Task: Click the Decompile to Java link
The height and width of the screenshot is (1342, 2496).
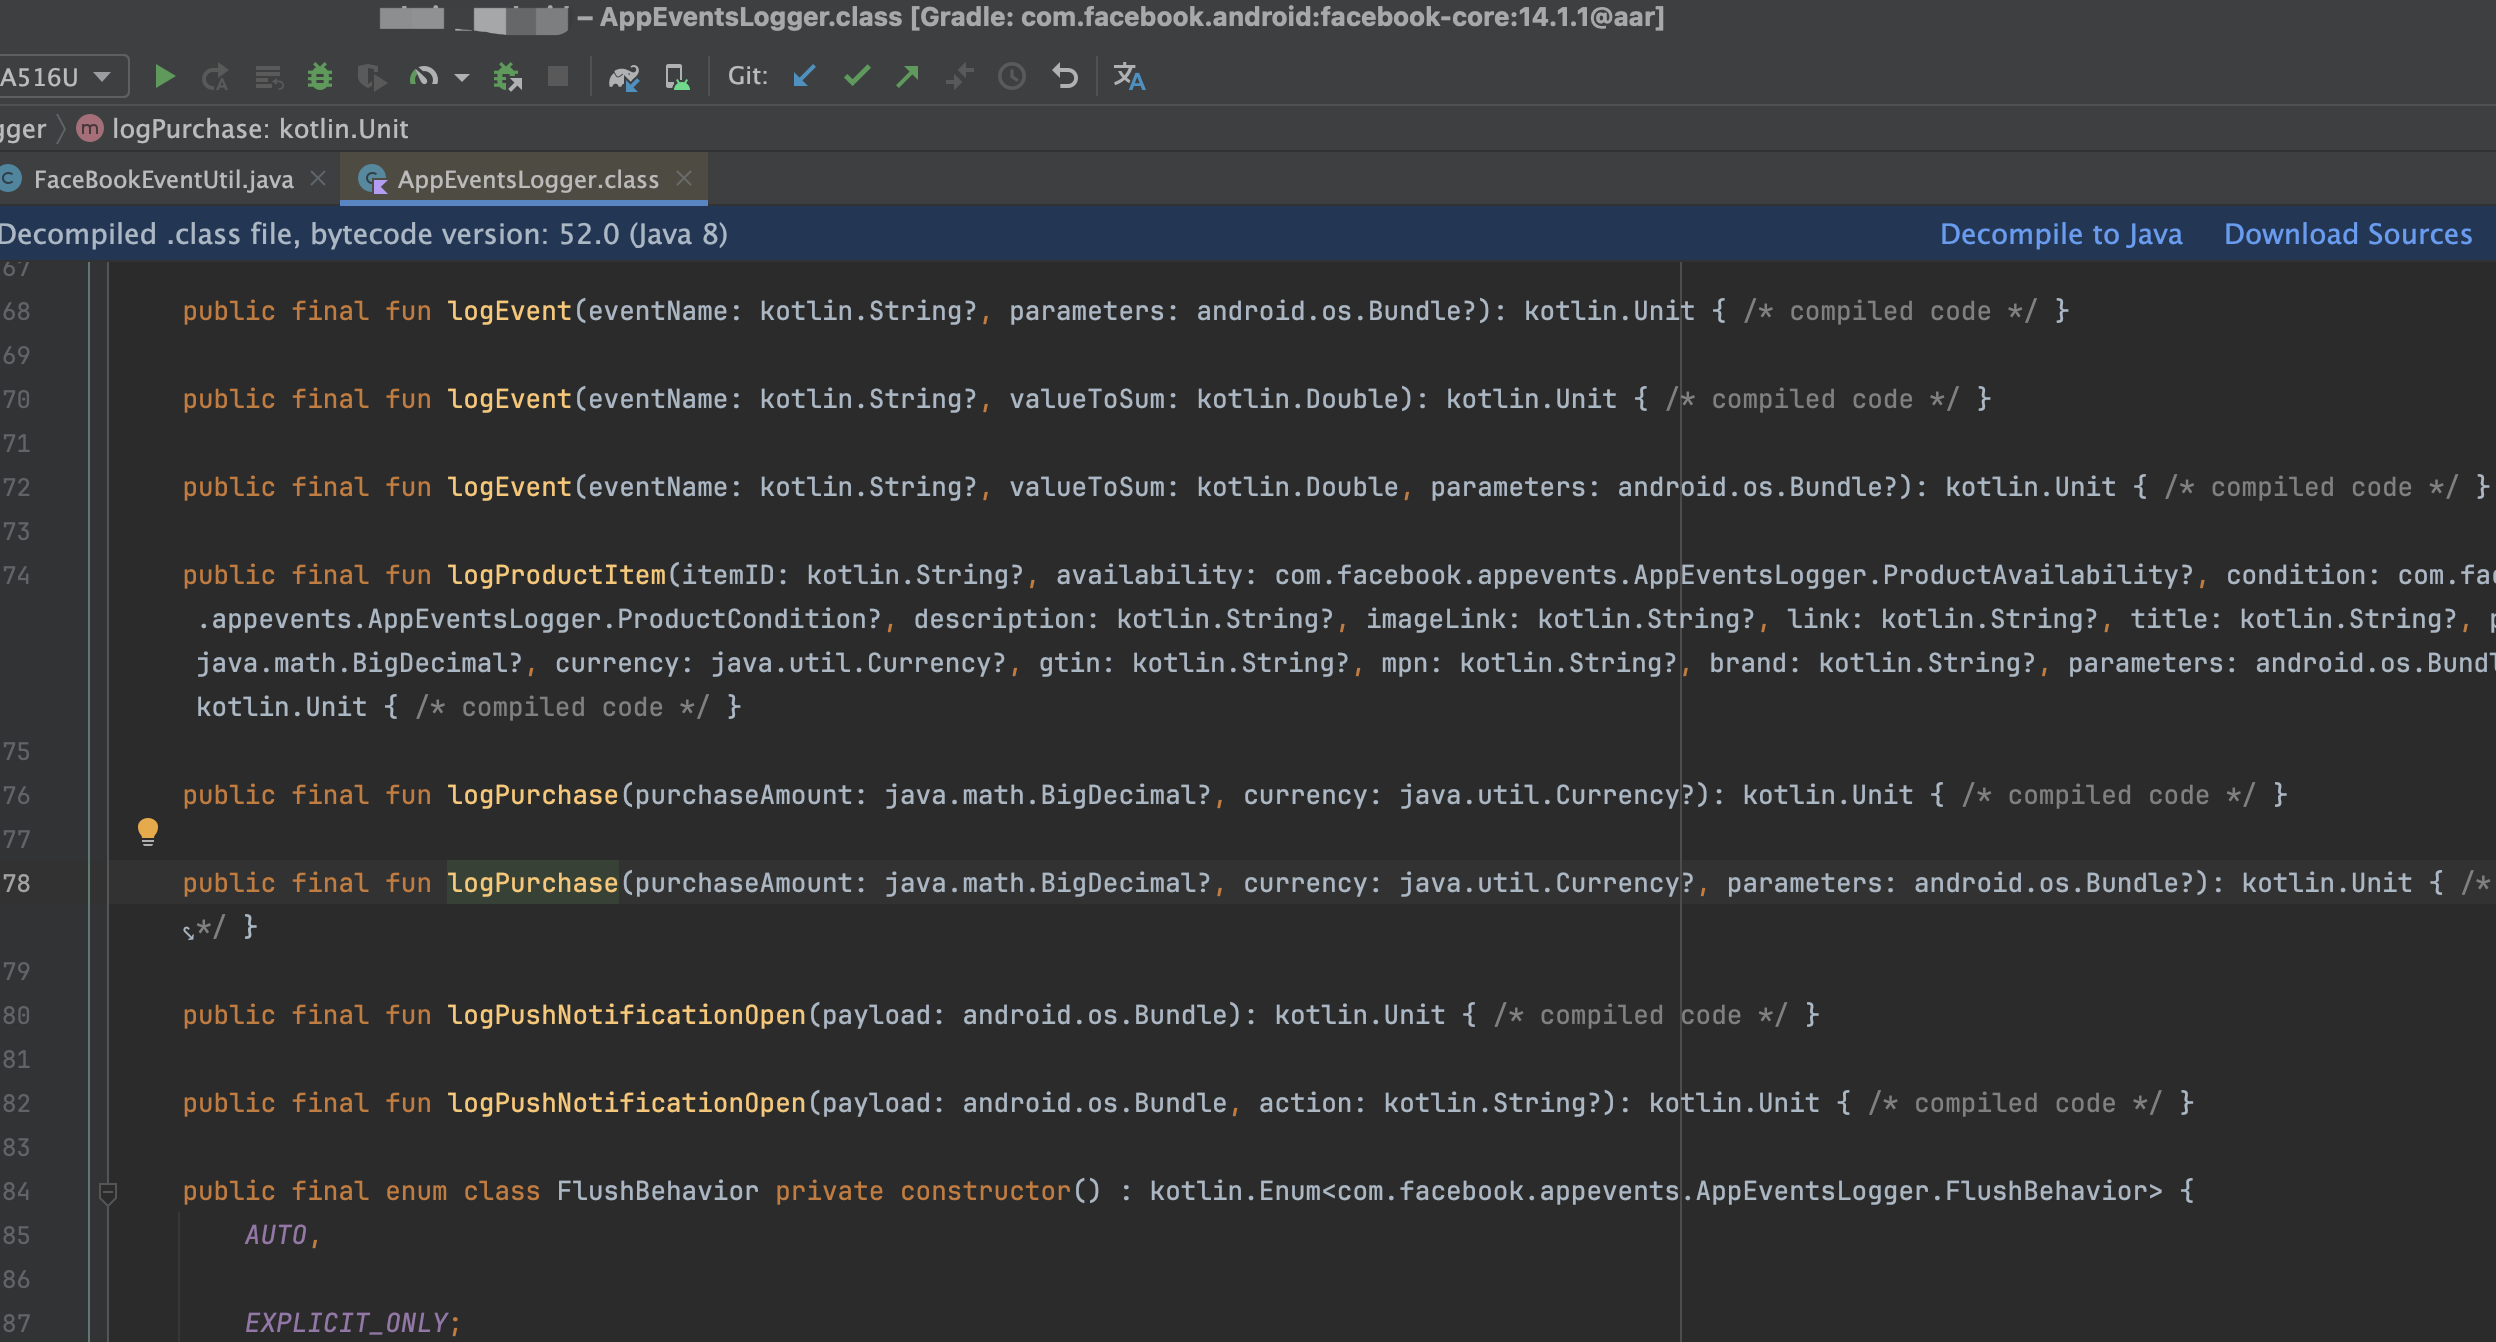Action: coord(2060,234)
